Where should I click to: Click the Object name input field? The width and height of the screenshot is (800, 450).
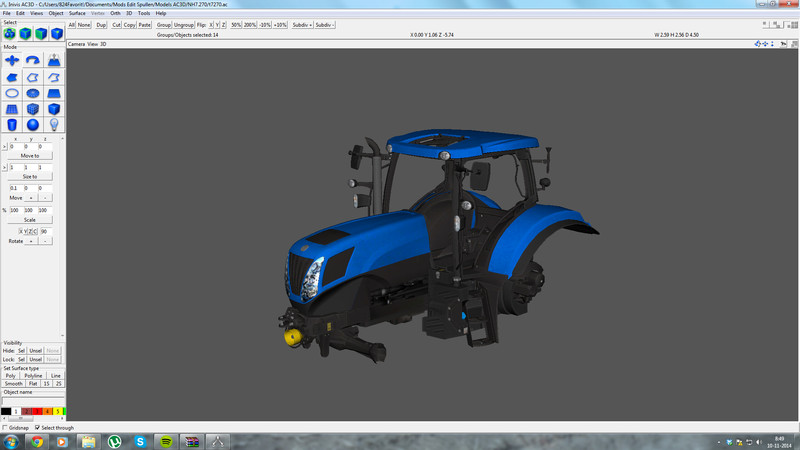click(33, 401)
